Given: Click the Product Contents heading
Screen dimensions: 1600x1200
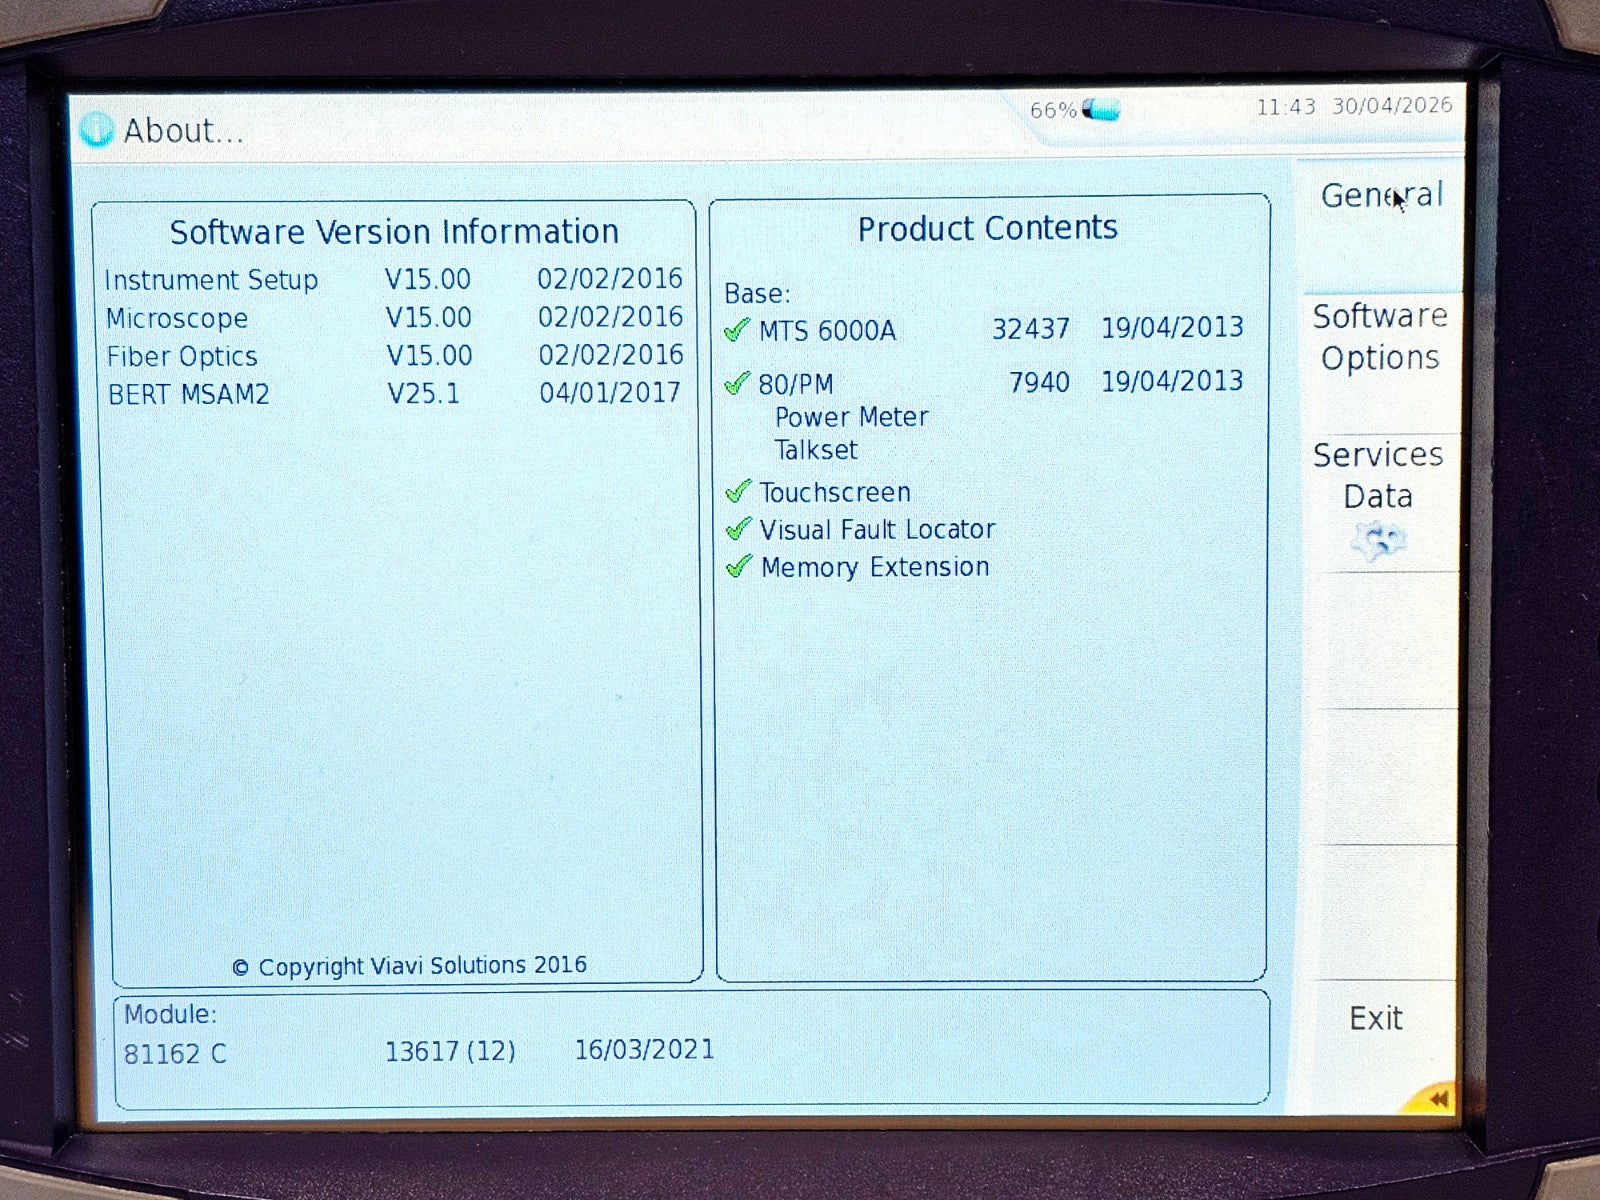Looking at the screenshot, I should coord(988,228).
